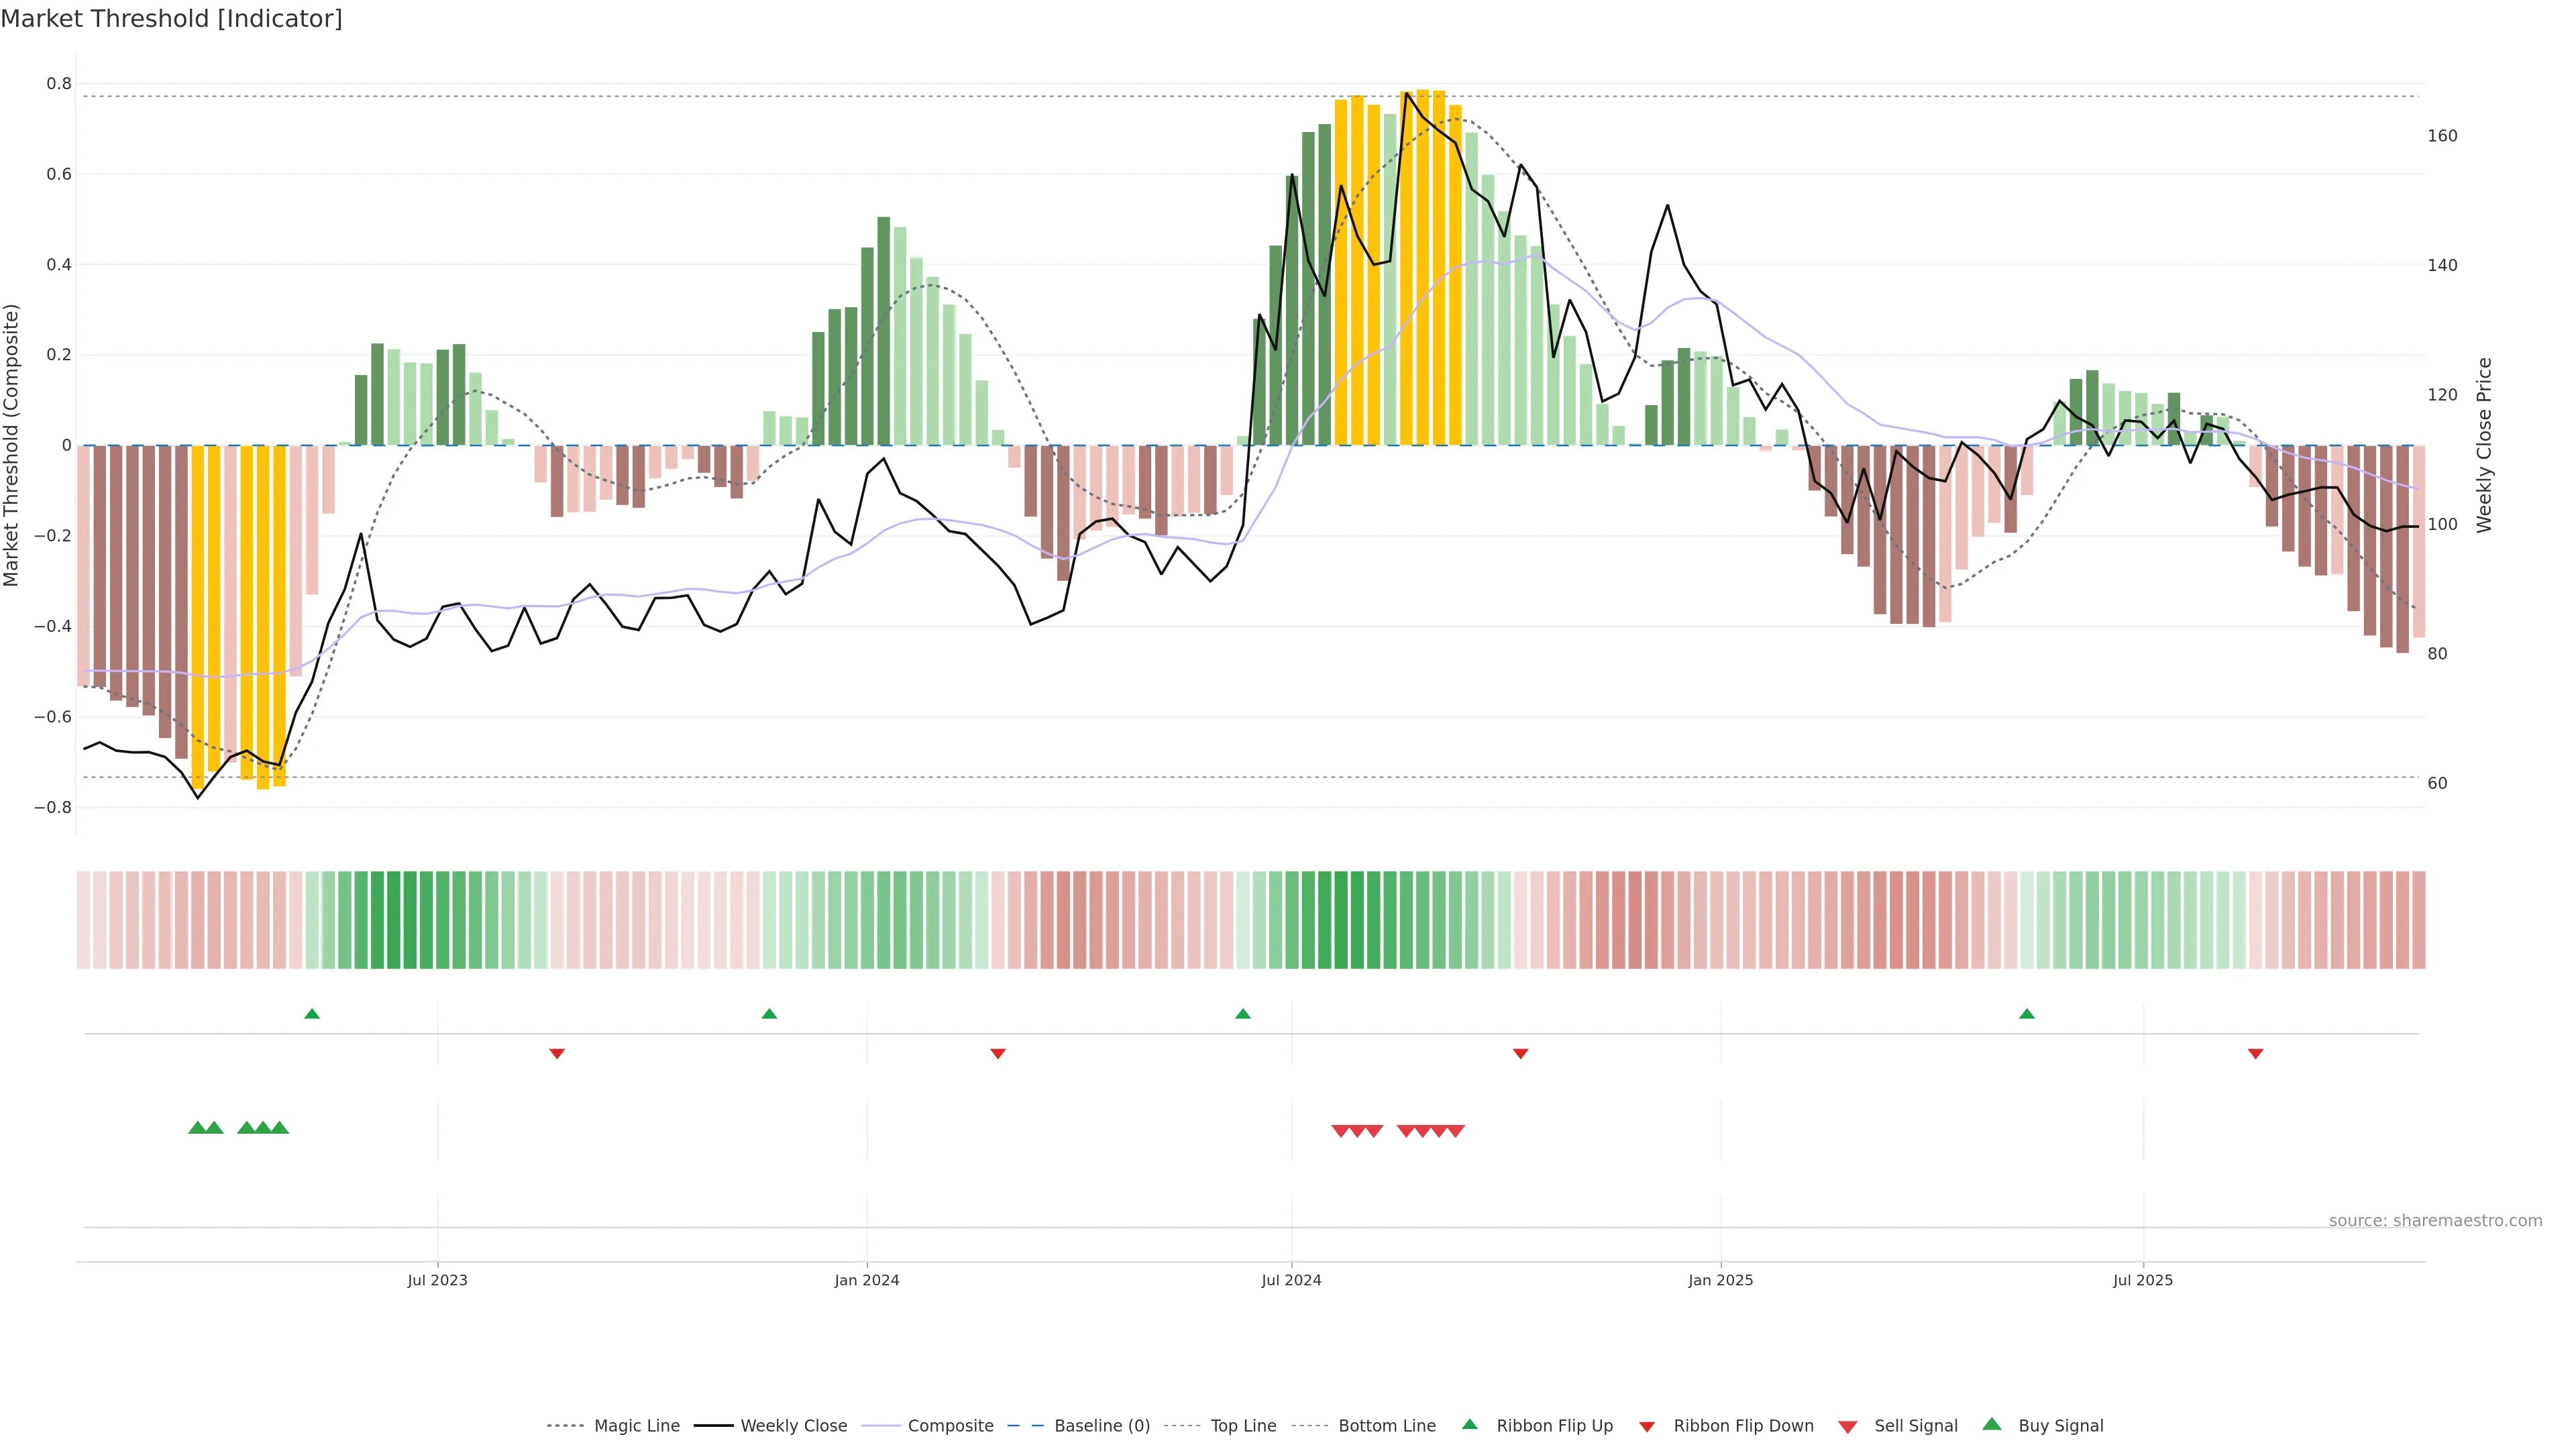Viewport: 2576px width, 1449px height.
Task: Click the rightmost red Ribbon Flip Down triangle
Action: click(2255, 1053)
